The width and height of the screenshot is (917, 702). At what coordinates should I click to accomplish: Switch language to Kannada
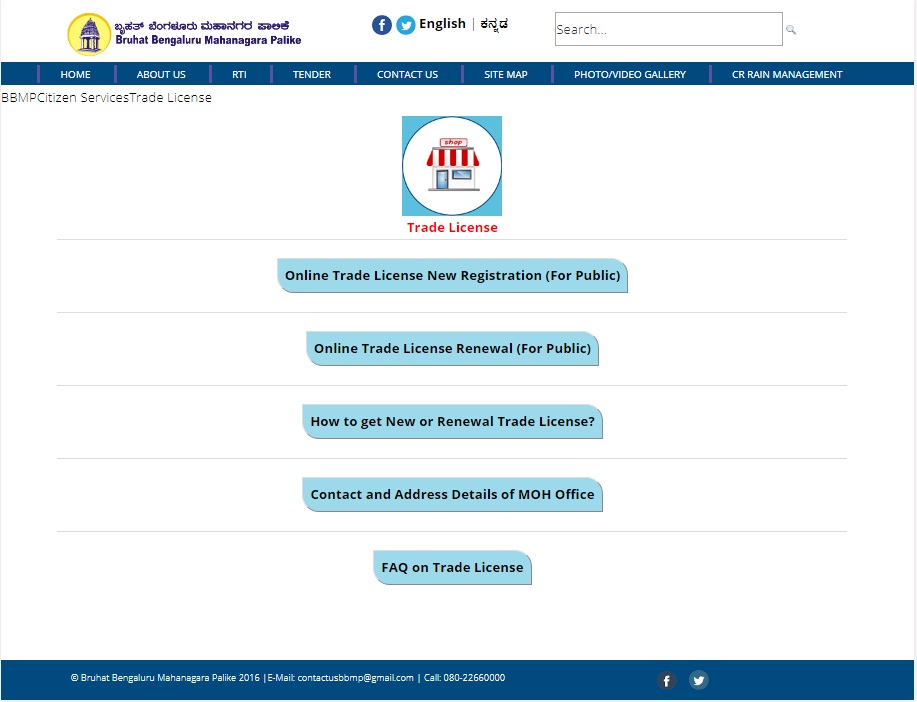tap(493, 24)
